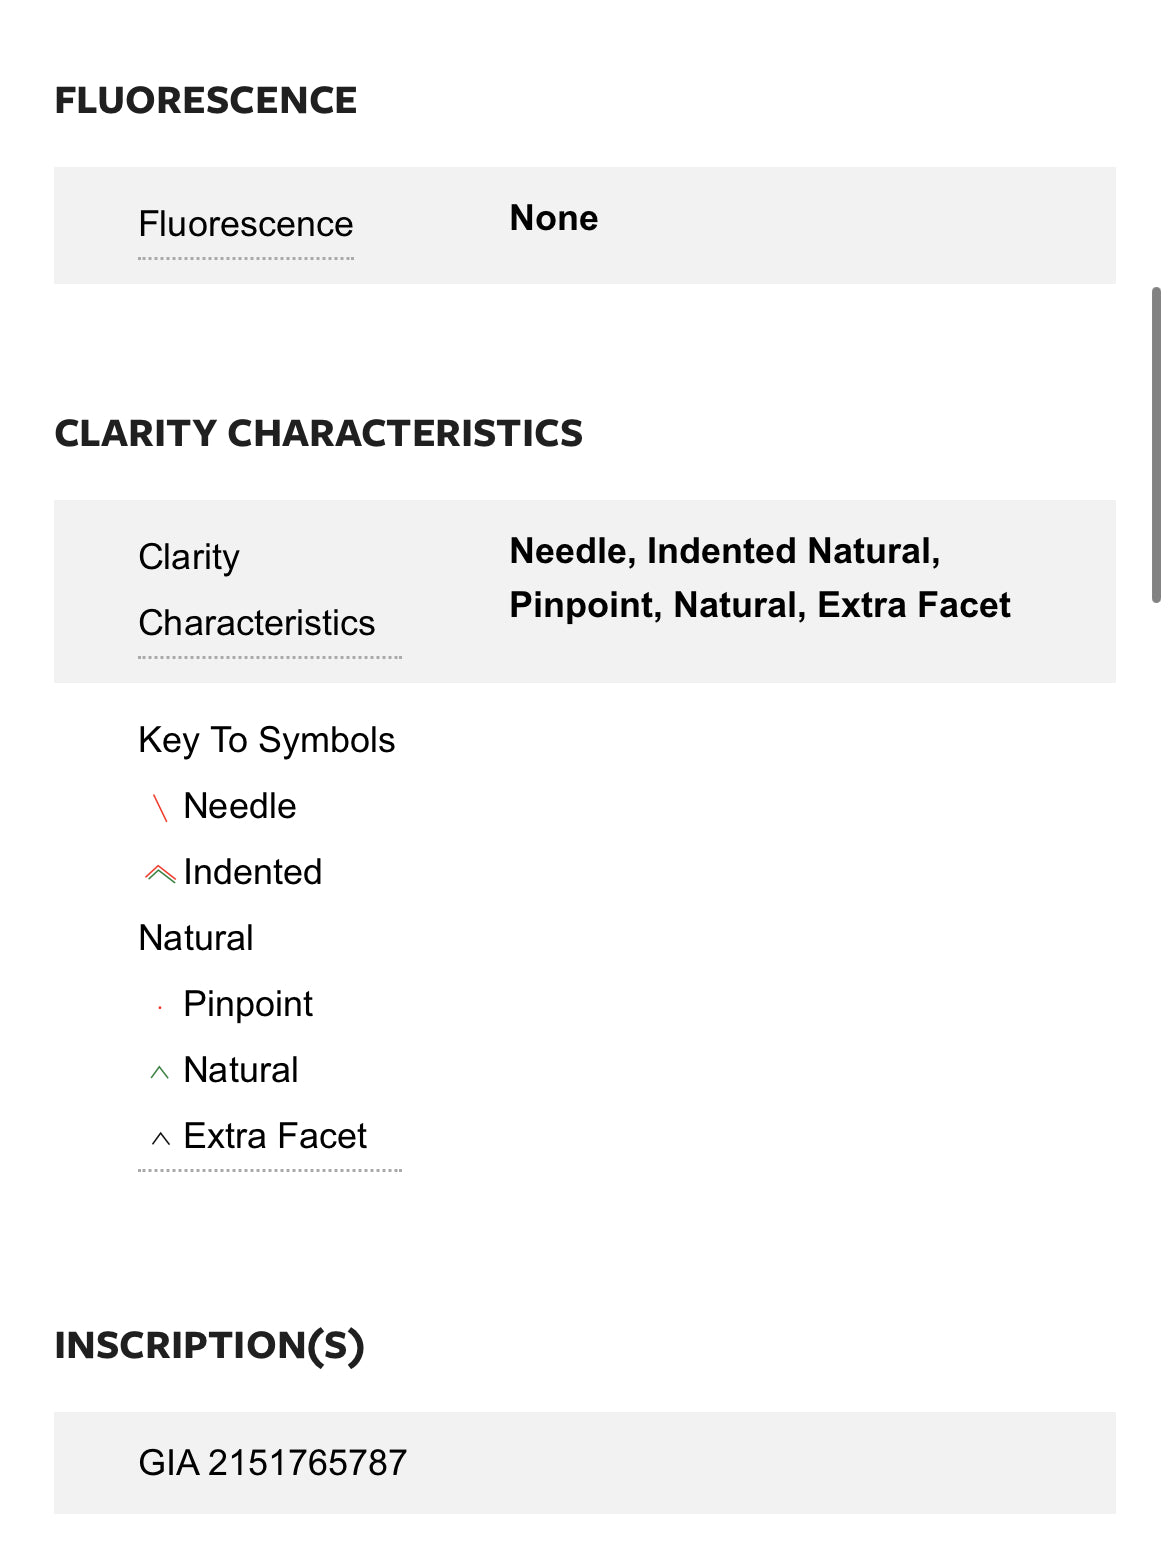Click the black Extra Facet symbol
Screen dimensions: 1170x1552
(x=160, y=1139)
